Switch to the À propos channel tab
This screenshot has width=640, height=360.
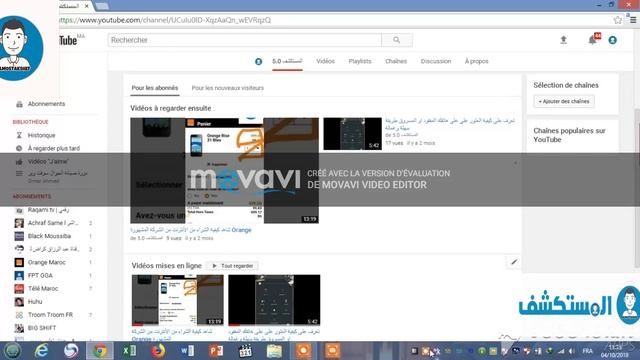[x=476, y=61]
